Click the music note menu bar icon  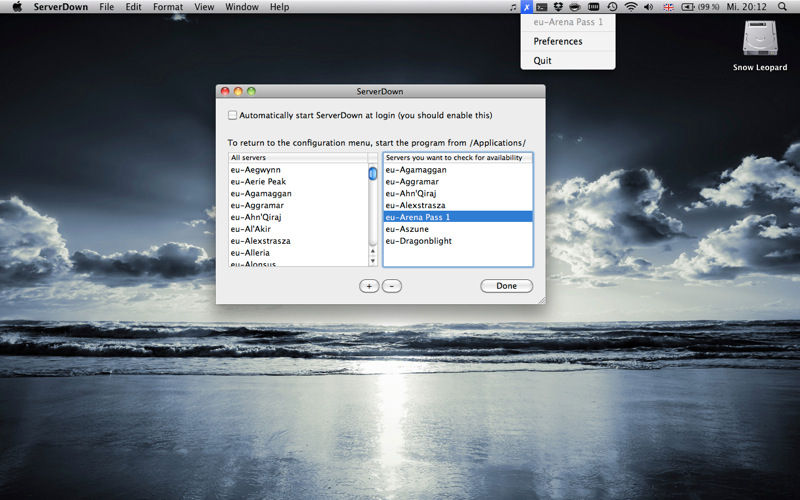(x=513, y=7)
